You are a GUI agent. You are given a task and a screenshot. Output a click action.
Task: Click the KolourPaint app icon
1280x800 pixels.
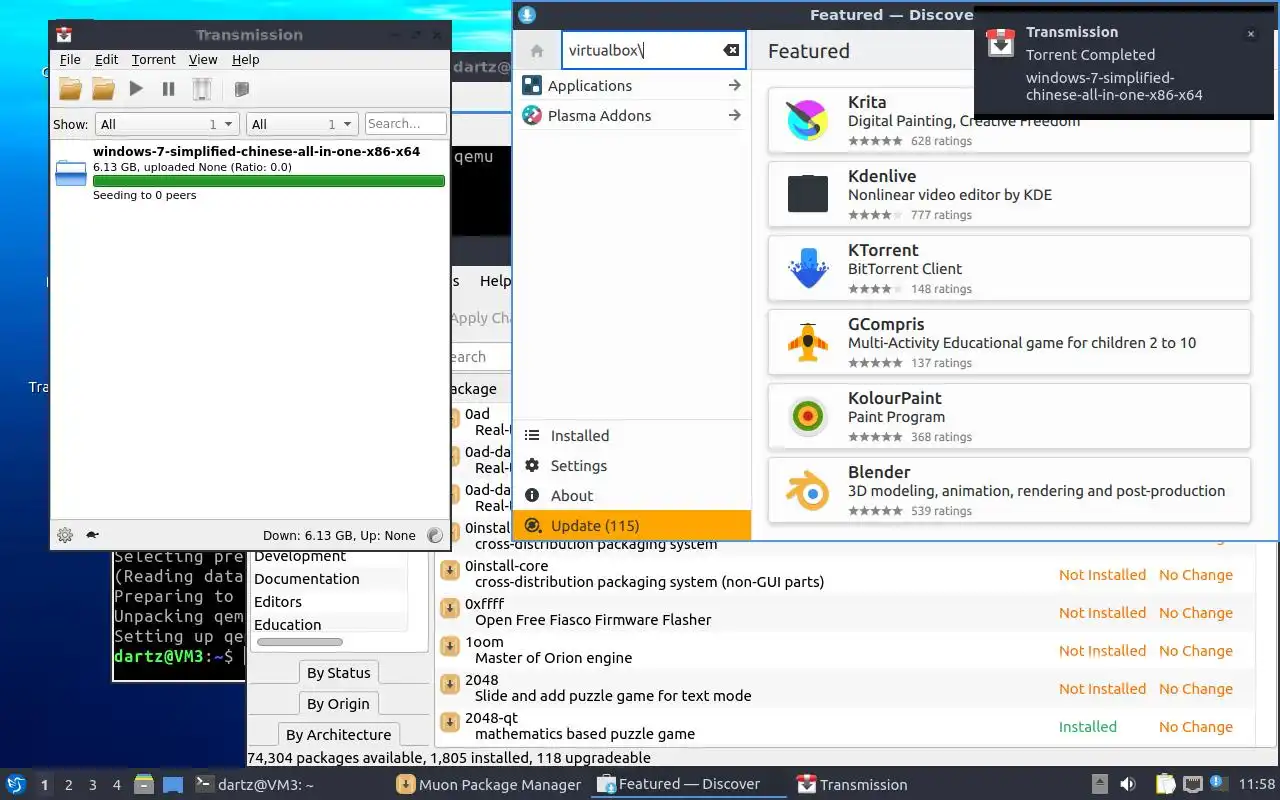[x=807, y=416]
